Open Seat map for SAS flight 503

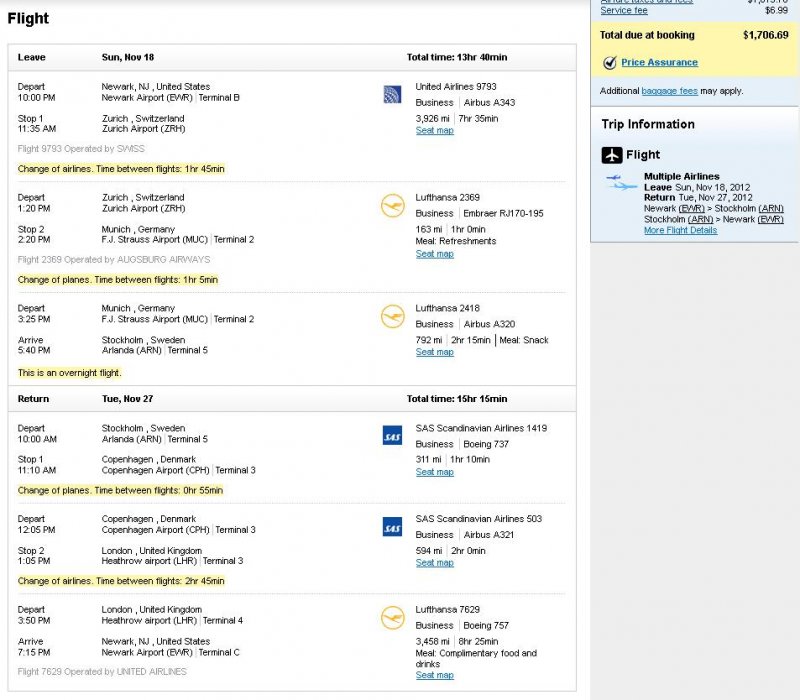click(x=434, y=563)
